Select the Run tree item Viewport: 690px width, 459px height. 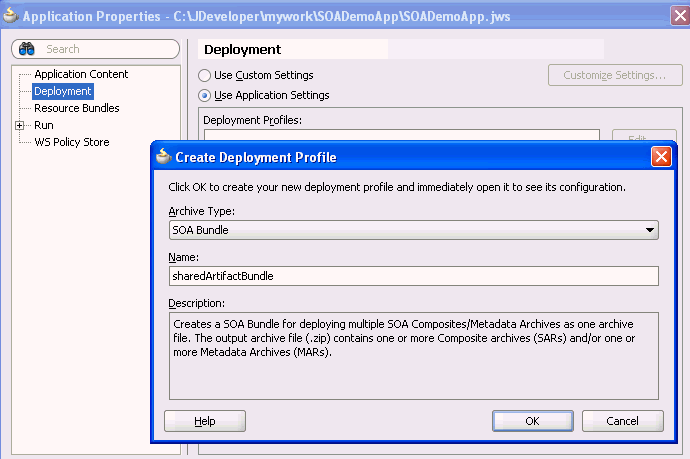(x=44, y=125)
